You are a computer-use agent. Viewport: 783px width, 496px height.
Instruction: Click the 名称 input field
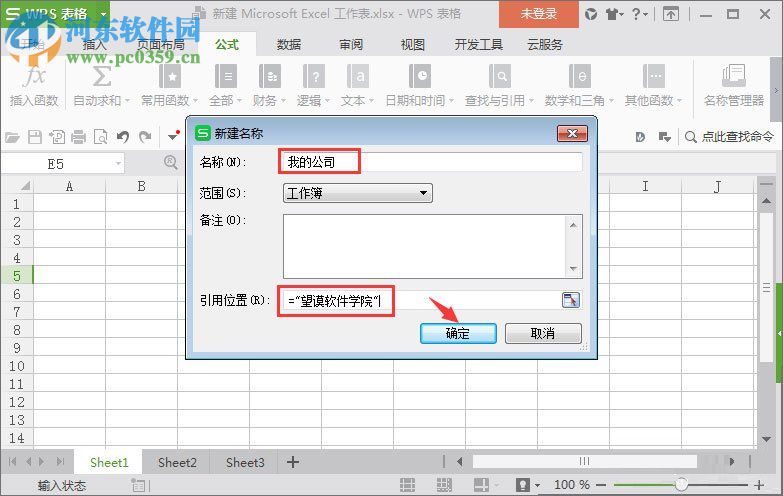431,162
